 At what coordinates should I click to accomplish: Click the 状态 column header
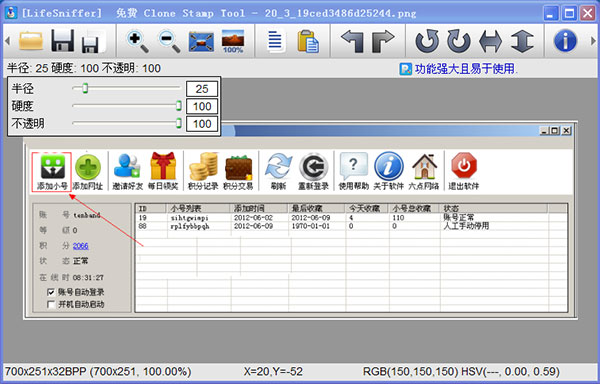[x=494, y=208]
